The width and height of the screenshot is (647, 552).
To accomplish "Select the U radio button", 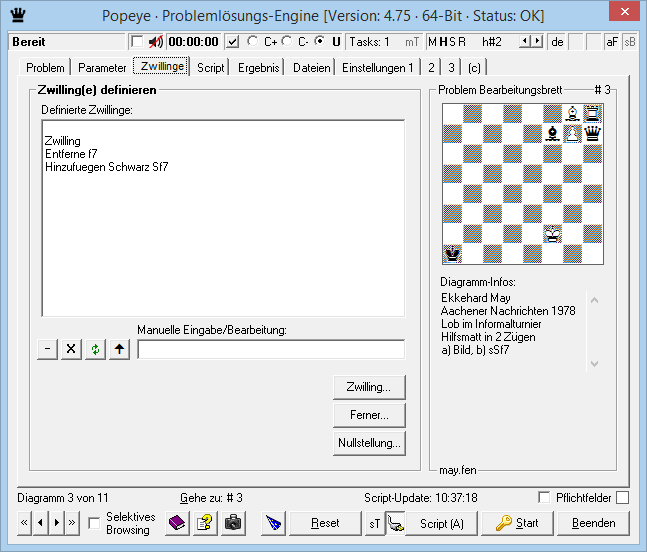I will coord(319,41).
